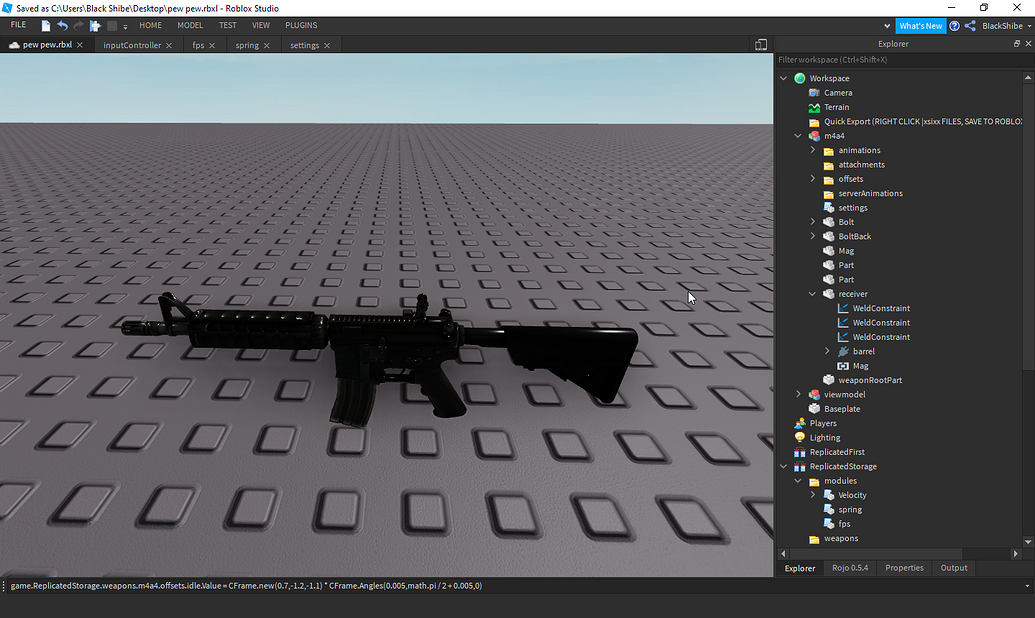Screen dimensions: 1035x618
Task: Click the Explorer filter search field
Action: point(890,59)
